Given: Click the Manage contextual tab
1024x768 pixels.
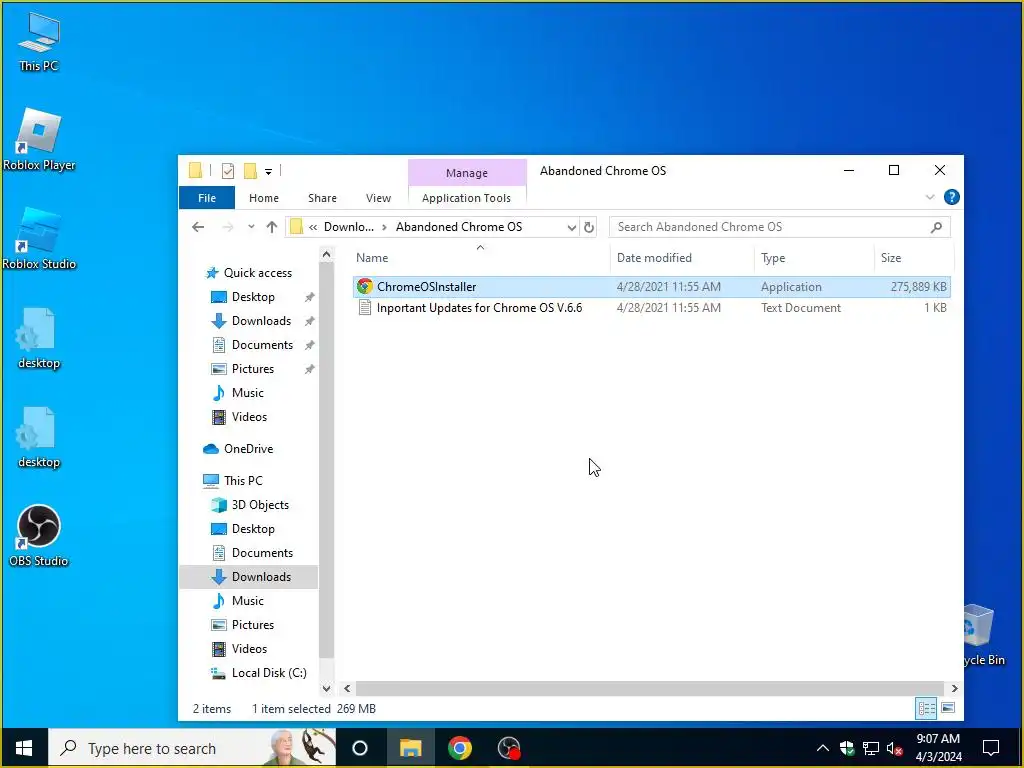Looking at the screenshot, I should pyautogui.click(x=467, y=173).
